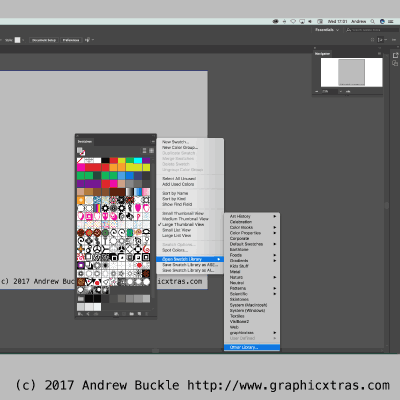
Task: Click the New Color Group folder icon
Action: click(131, 314)
